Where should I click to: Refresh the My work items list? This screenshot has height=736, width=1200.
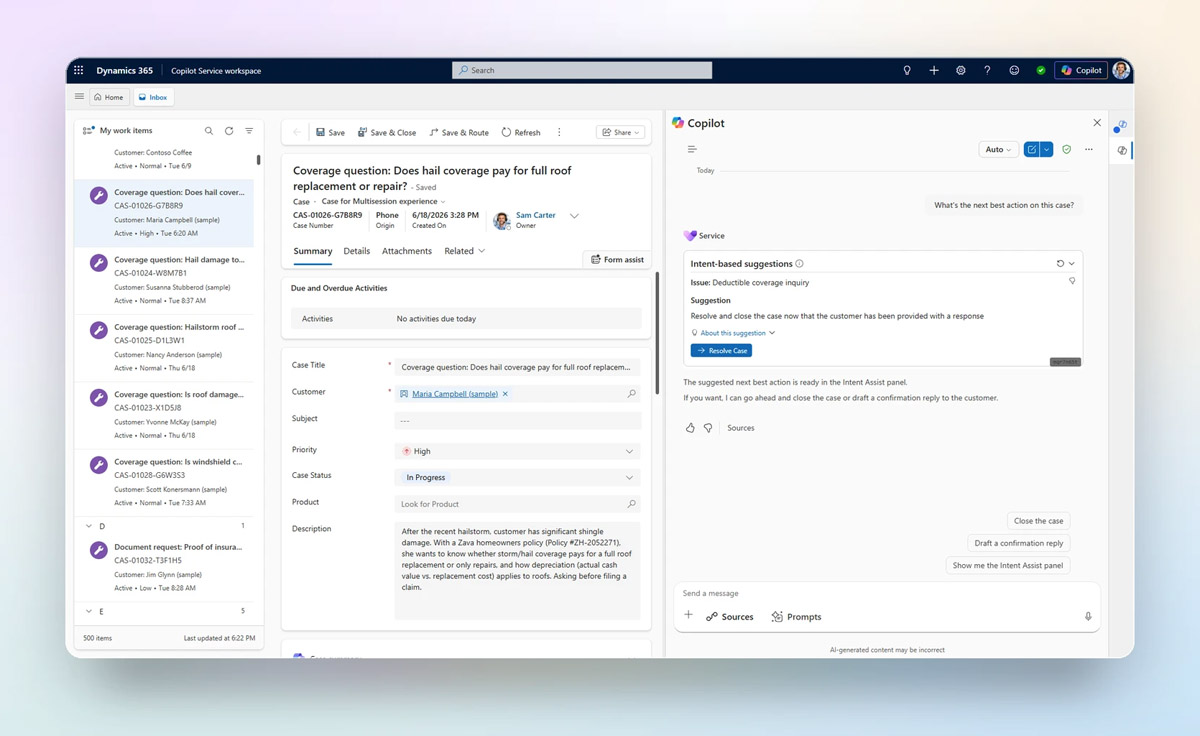pyautogui.click(x=229, y=131)
